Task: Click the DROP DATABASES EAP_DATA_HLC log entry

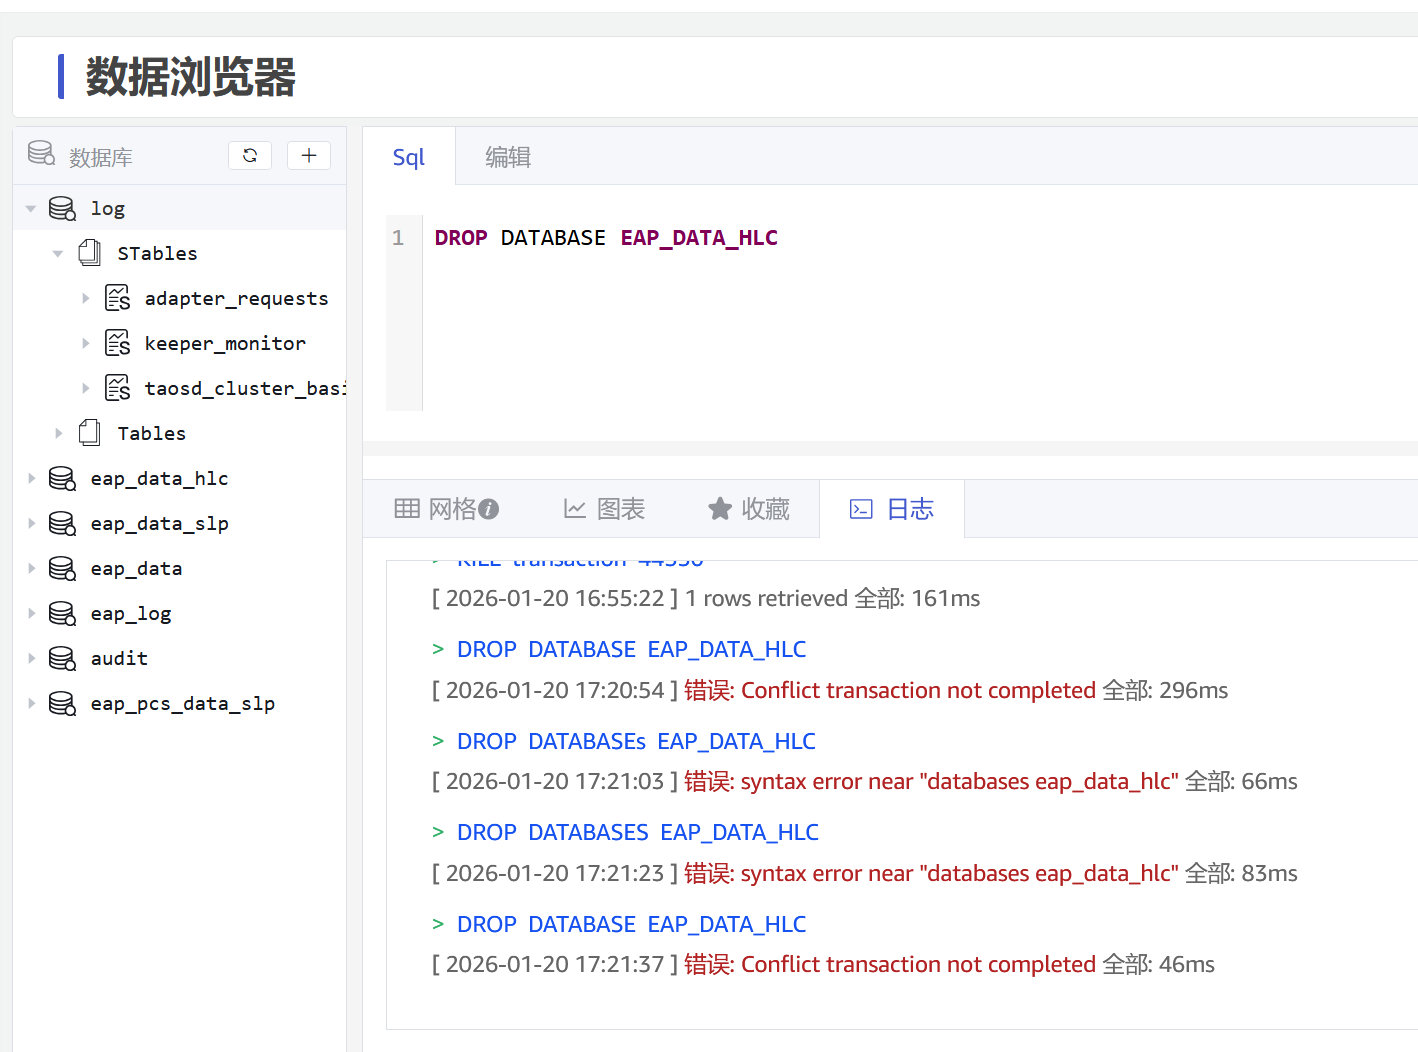Action: (637, 832)
